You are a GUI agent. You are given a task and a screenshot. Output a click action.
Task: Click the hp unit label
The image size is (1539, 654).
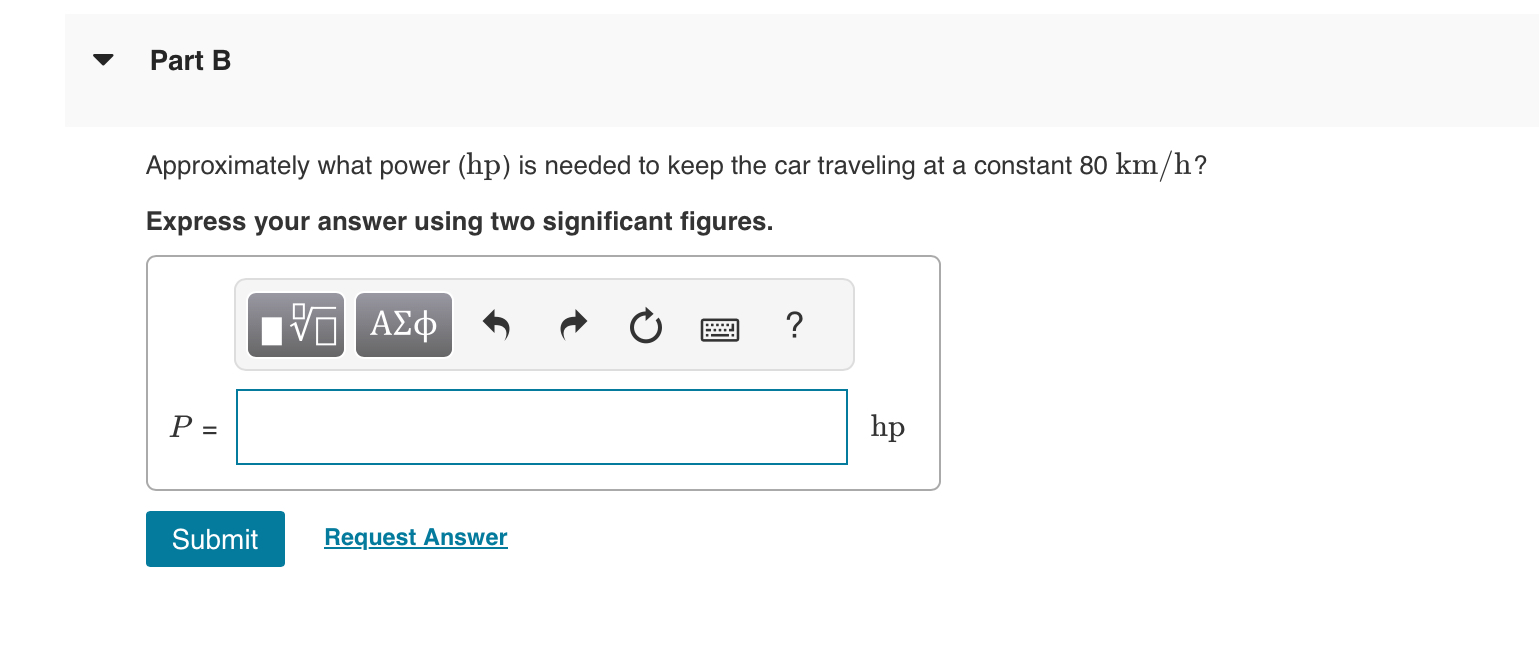[888, 427]
